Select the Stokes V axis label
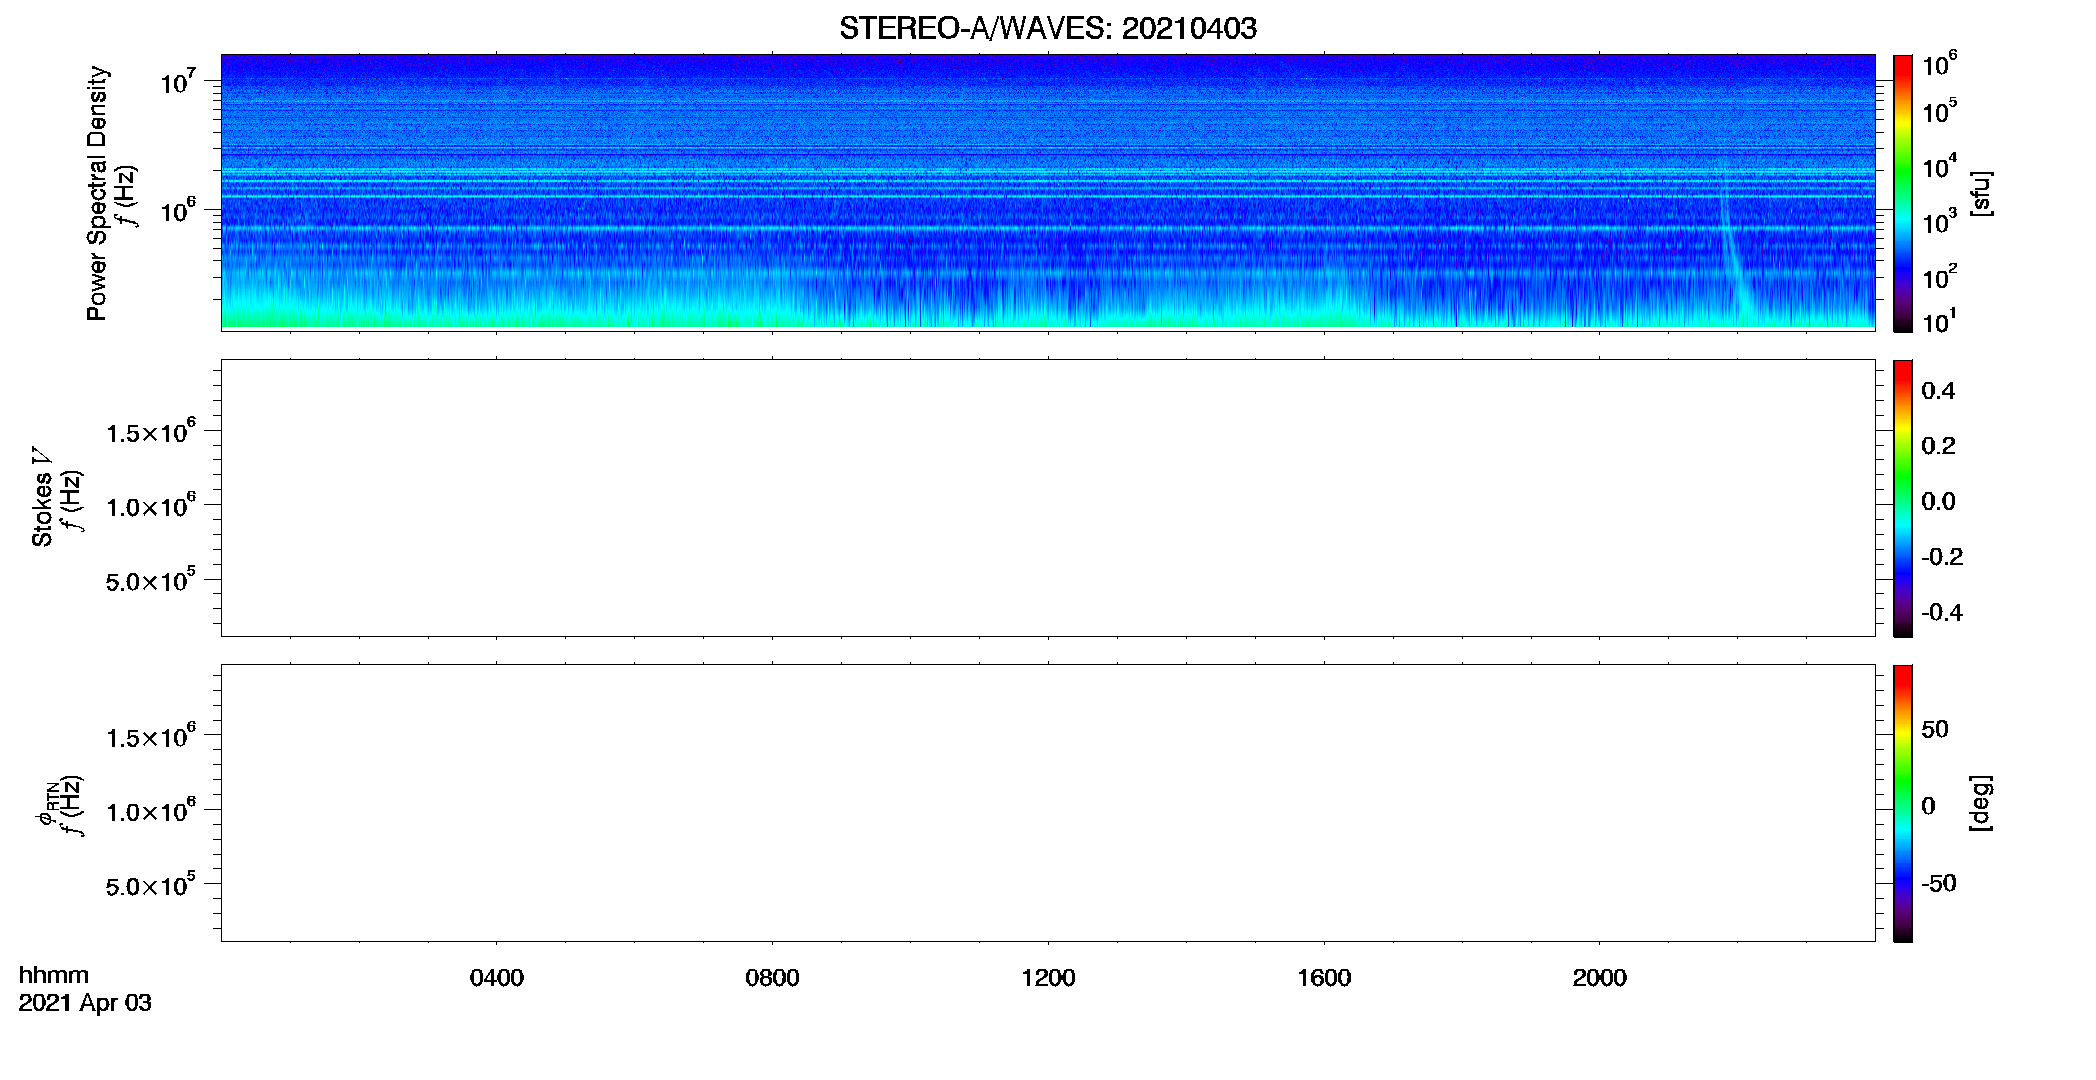Screen dimensions: 2096x1080 tap(42, 497)
